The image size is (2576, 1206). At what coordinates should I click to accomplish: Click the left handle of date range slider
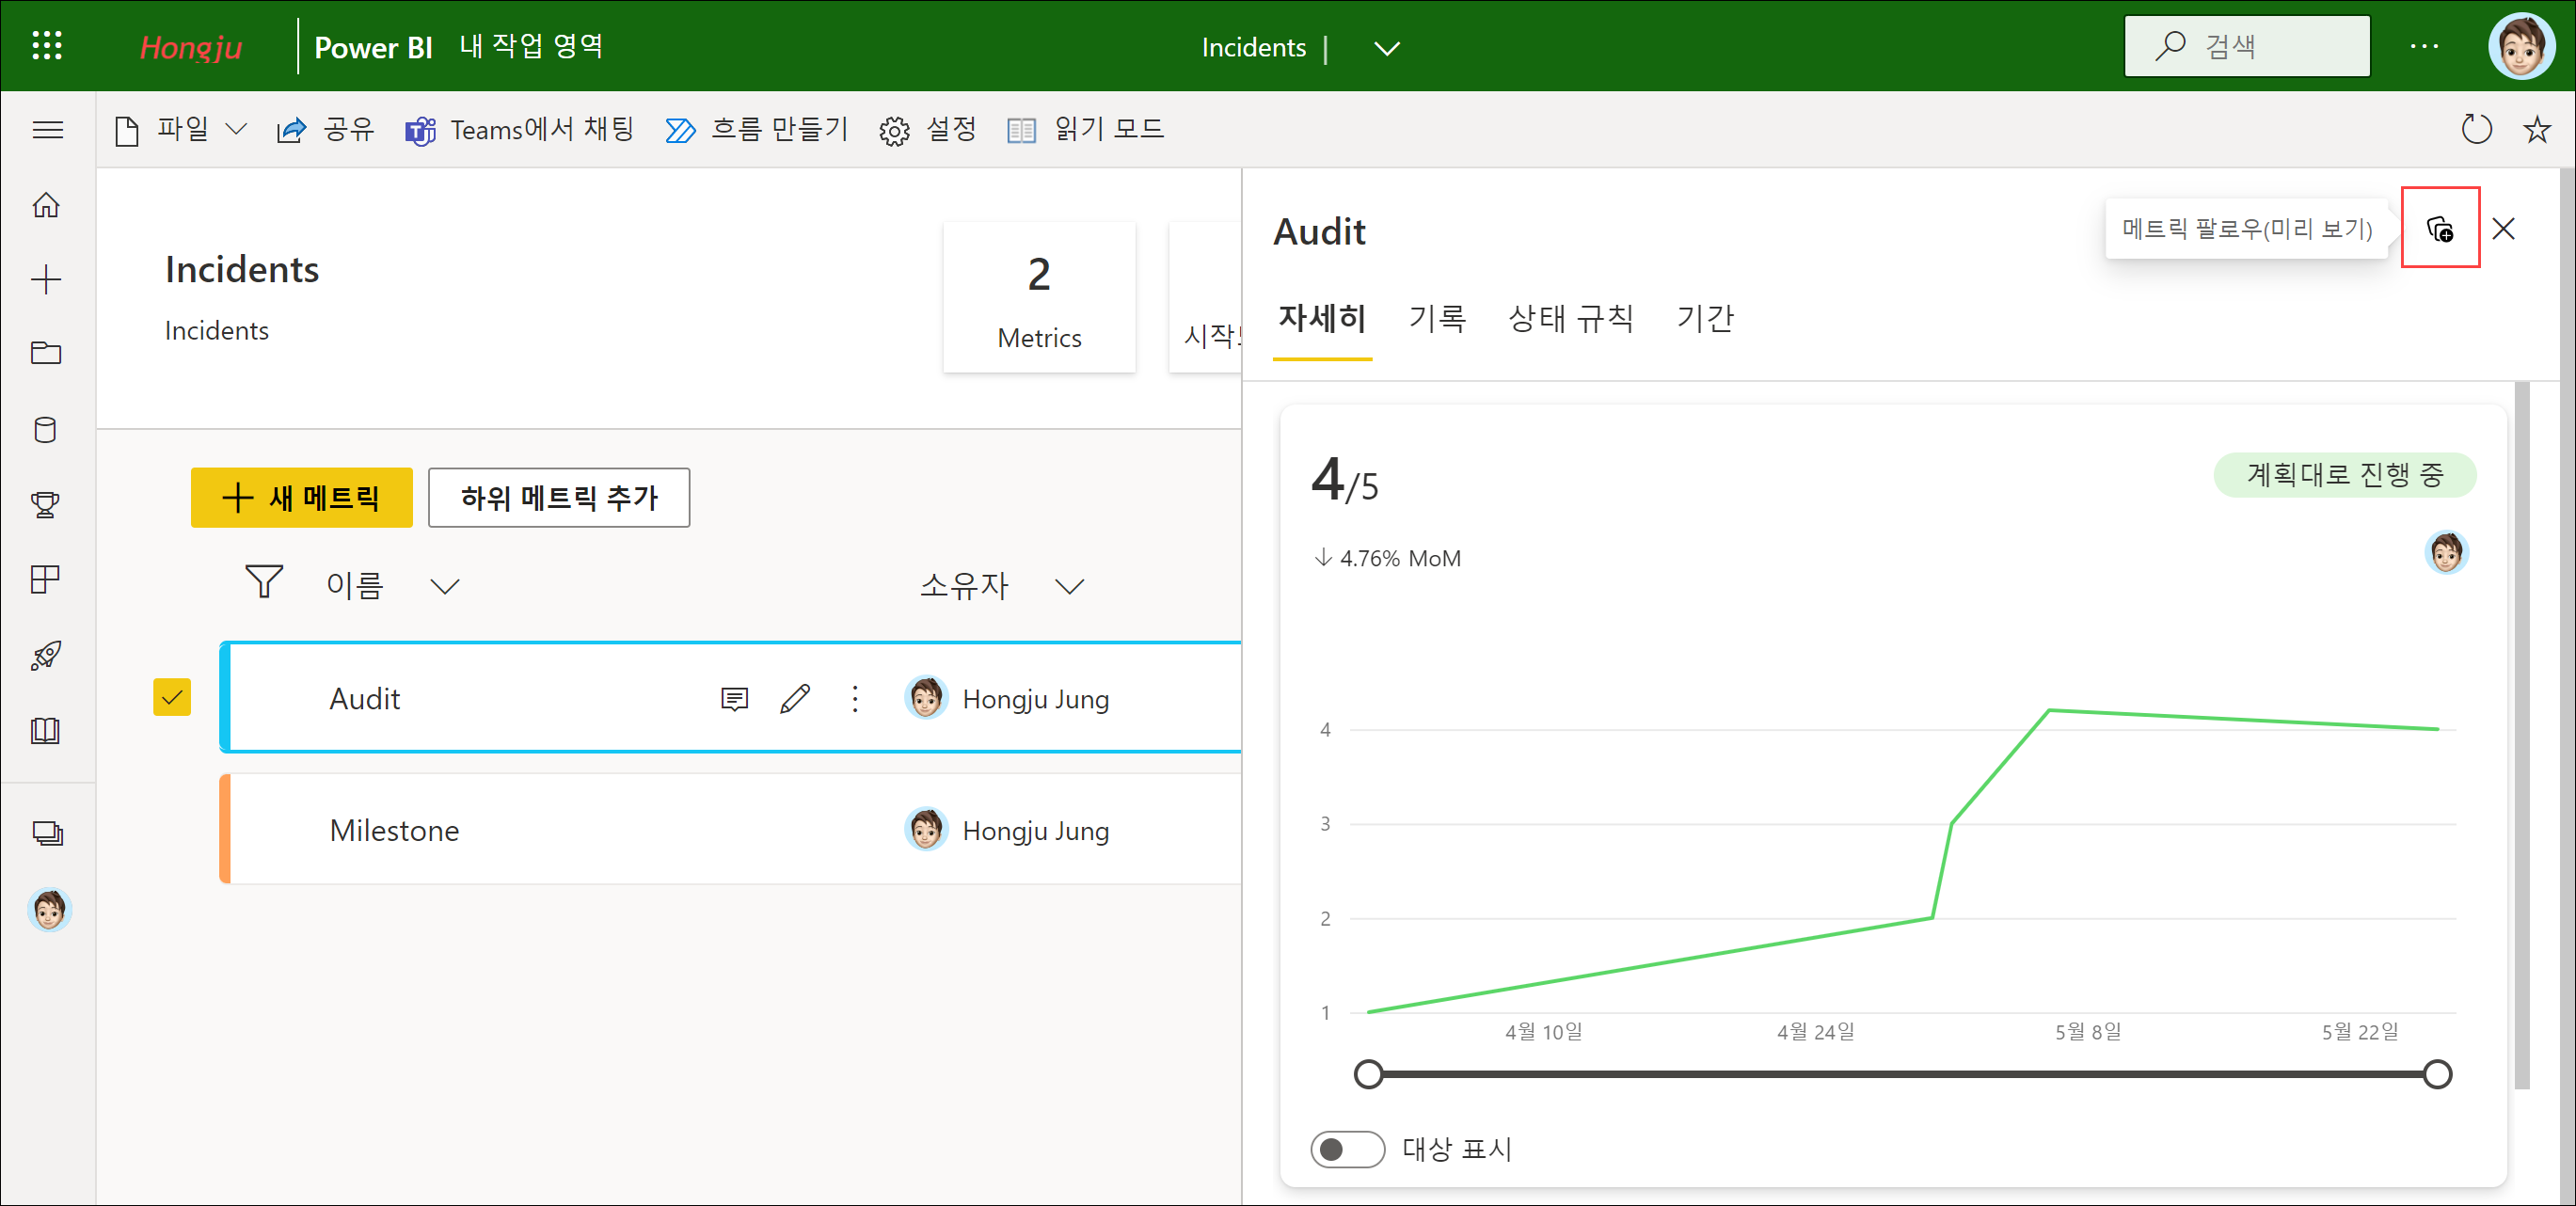pyautogui.click(x=1368, y=1074)
